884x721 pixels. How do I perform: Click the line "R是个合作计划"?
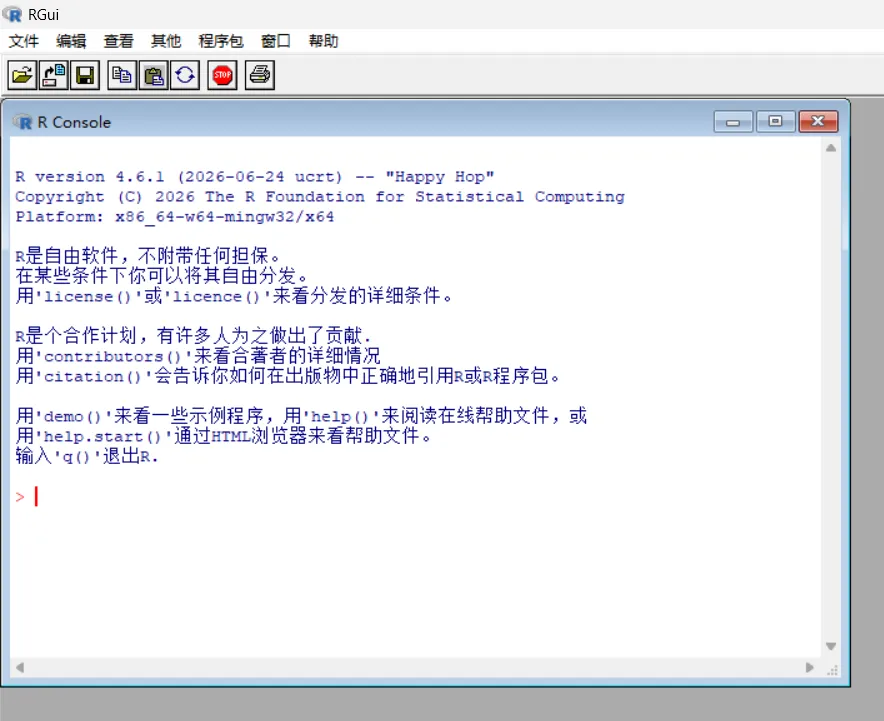[x=193, y=335]
